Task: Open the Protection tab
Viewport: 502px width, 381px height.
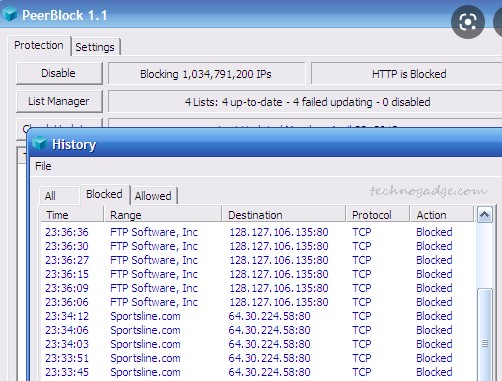Action: (39, 45)
